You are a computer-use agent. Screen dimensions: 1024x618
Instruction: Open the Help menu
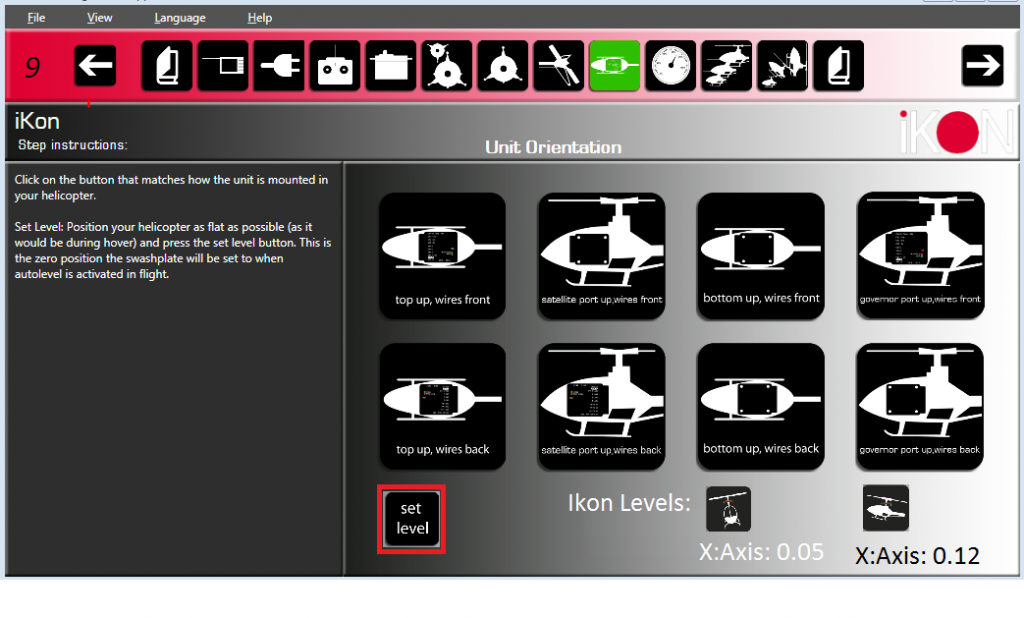(259, 18)
